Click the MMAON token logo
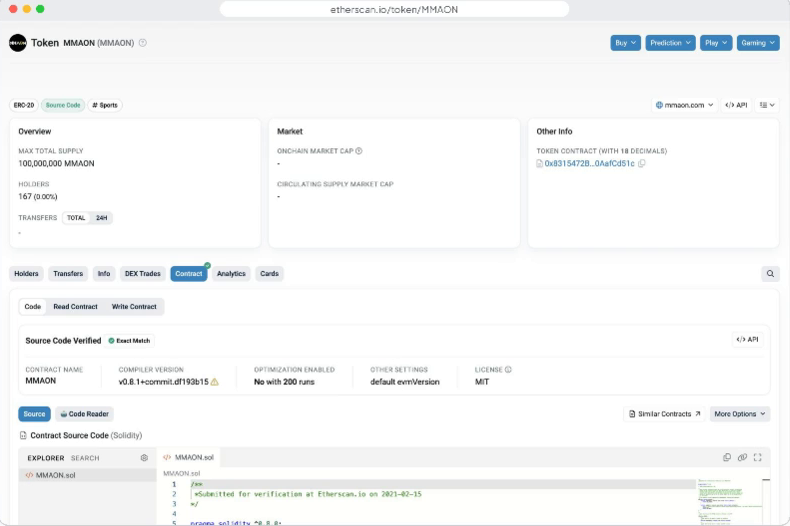The height and width of the screenshot is (526, 790). (x=18, y=43)
